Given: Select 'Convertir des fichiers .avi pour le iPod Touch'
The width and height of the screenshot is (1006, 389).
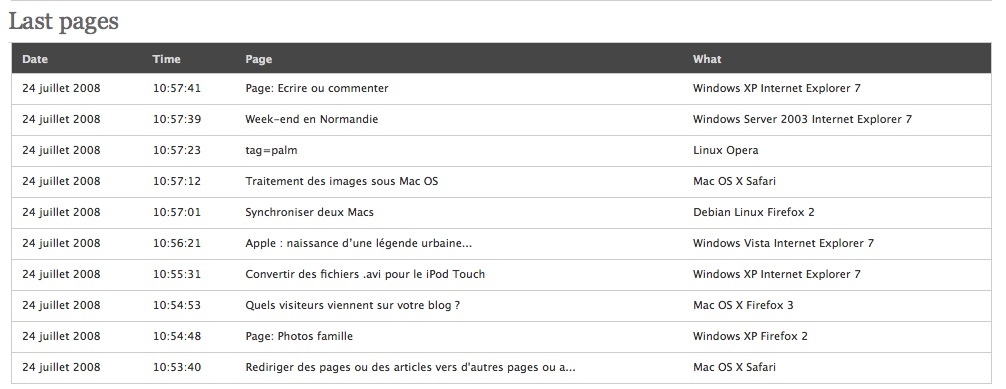Looking at the screenshot, I should pos(365,274).
